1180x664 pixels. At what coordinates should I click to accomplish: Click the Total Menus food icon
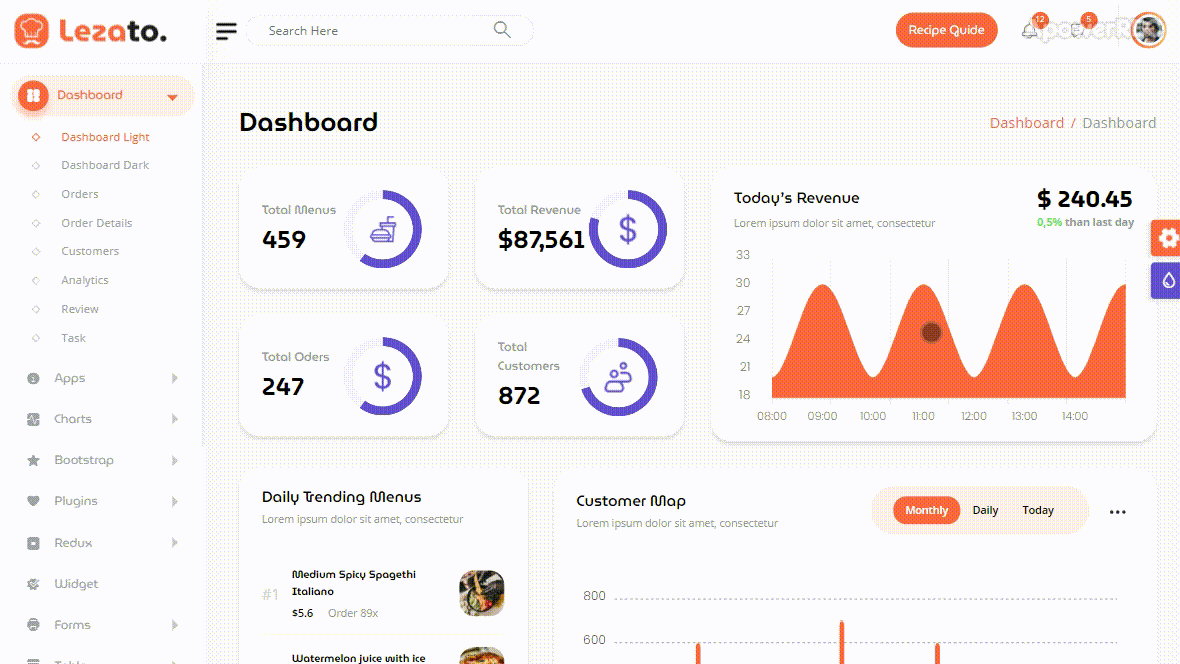383,230
